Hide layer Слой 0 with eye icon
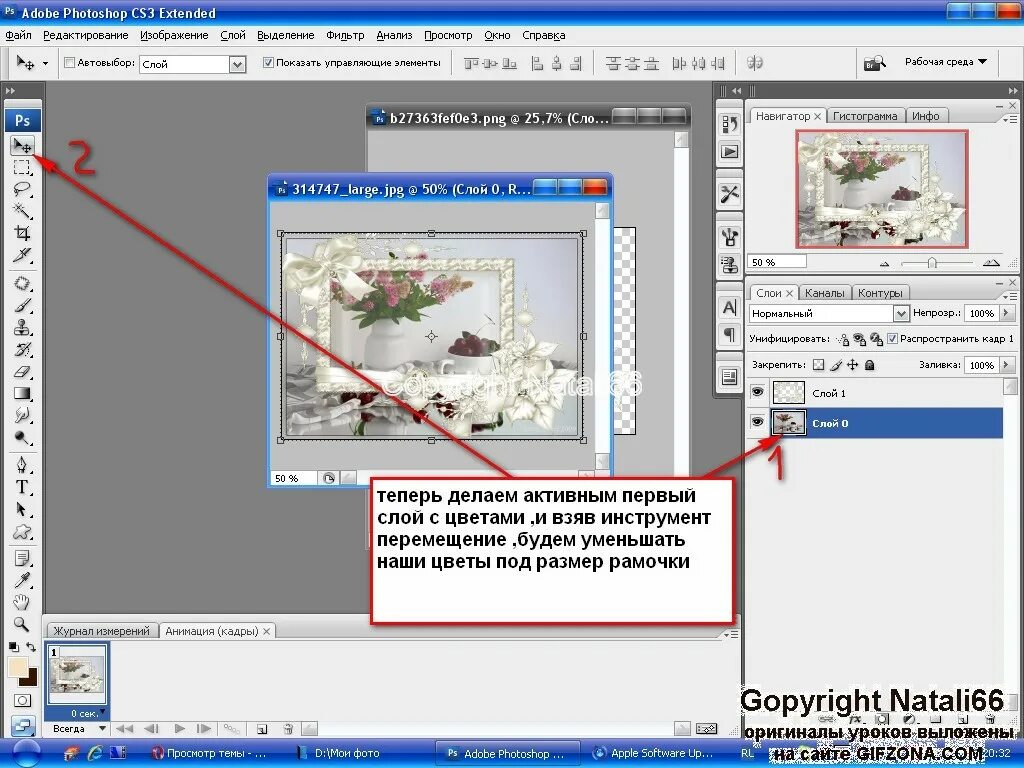 [757, 422]
